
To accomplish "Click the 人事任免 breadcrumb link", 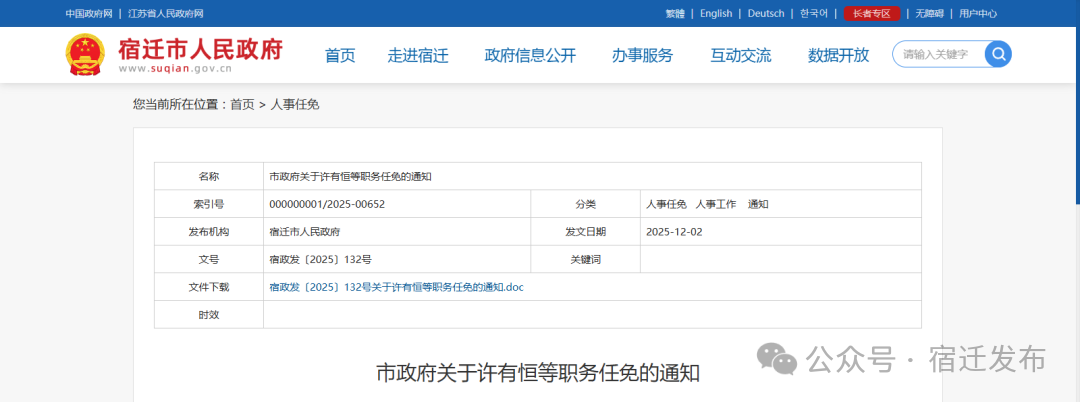I will tap(294, 104).
